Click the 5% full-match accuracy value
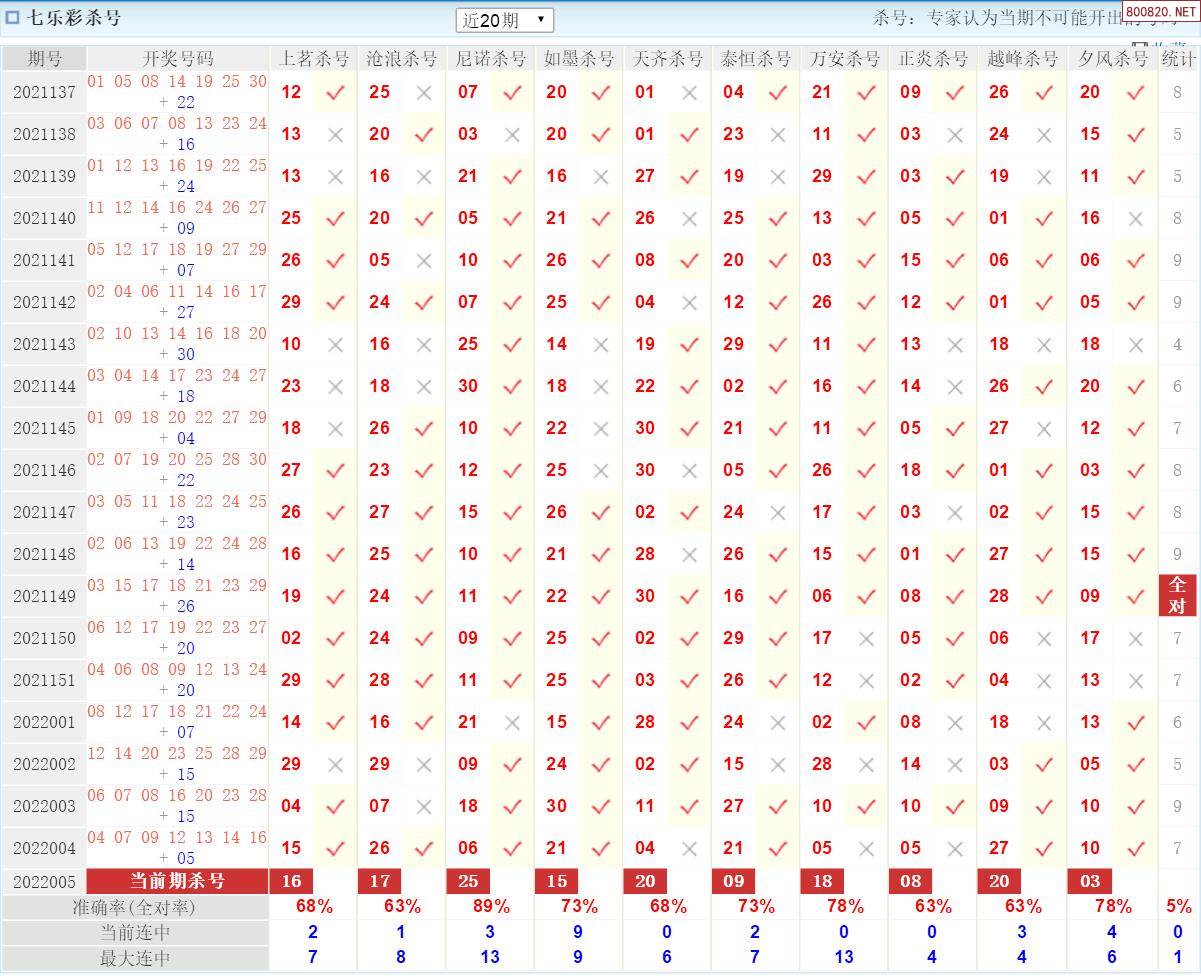Viewport: 1201px width, 978px height. click(1179, 906)
